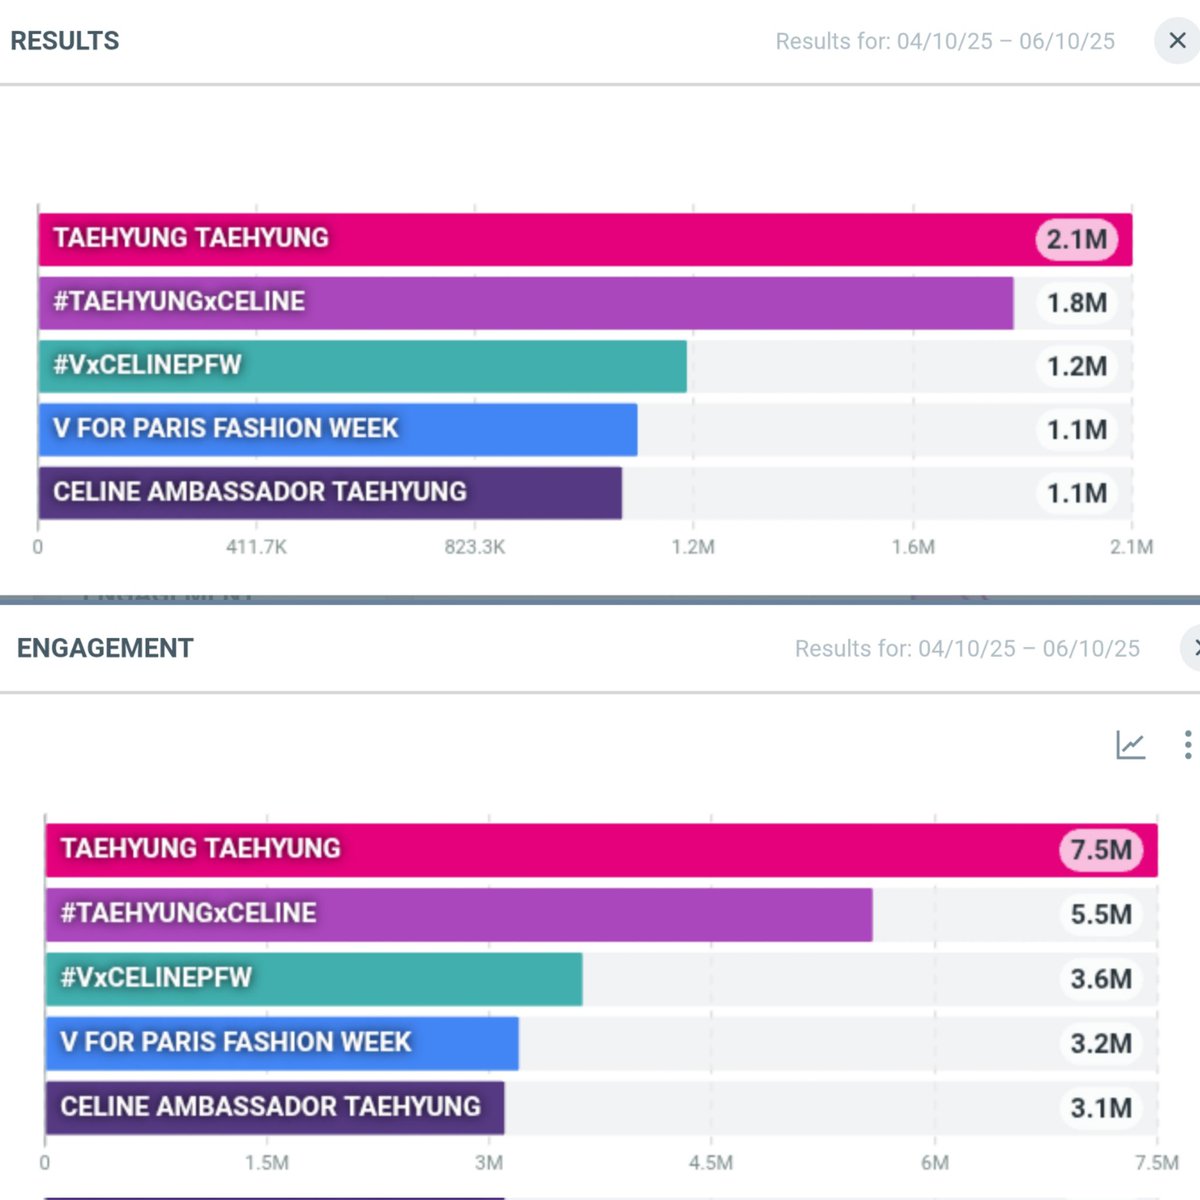Screen dimensions: 1200x1200
Task: Click the date range text in Engagement header
Action: point(967,648)
